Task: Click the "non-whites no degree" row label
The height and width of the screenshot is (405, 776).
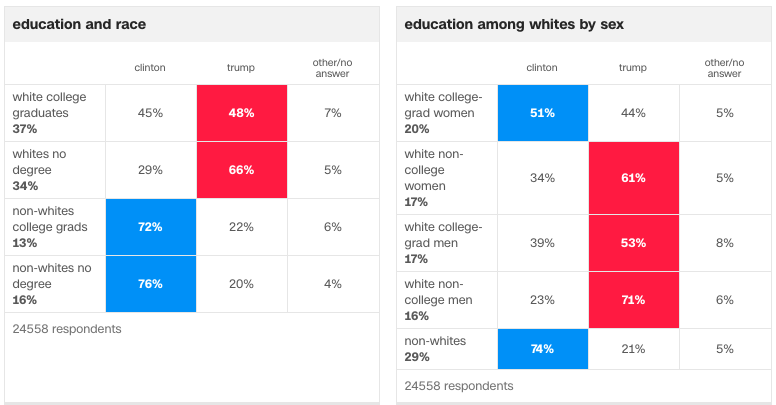Action: click(x=52, y=276)
